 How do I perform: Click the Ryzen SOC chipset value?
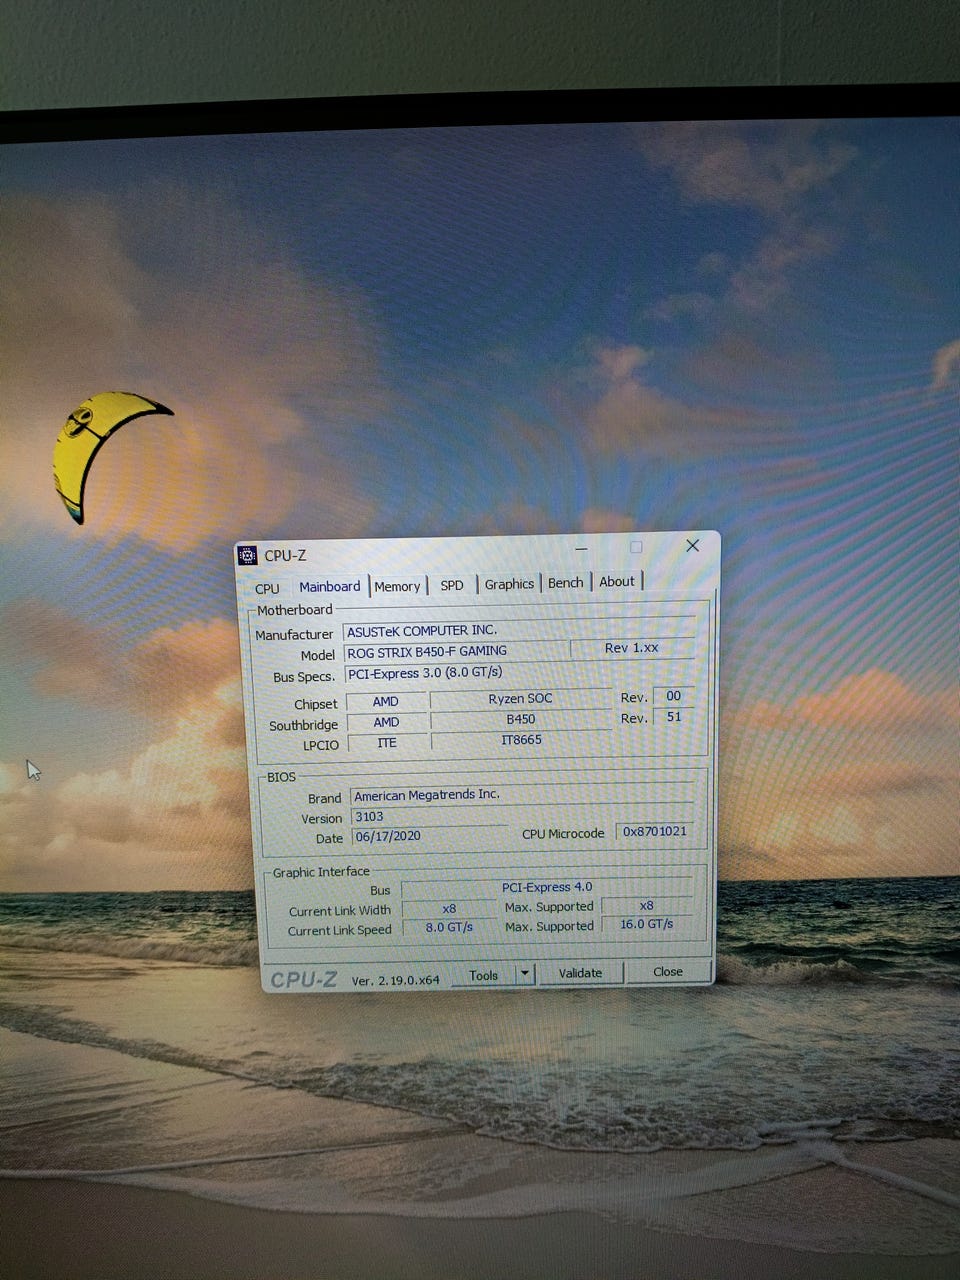(520, 698)
